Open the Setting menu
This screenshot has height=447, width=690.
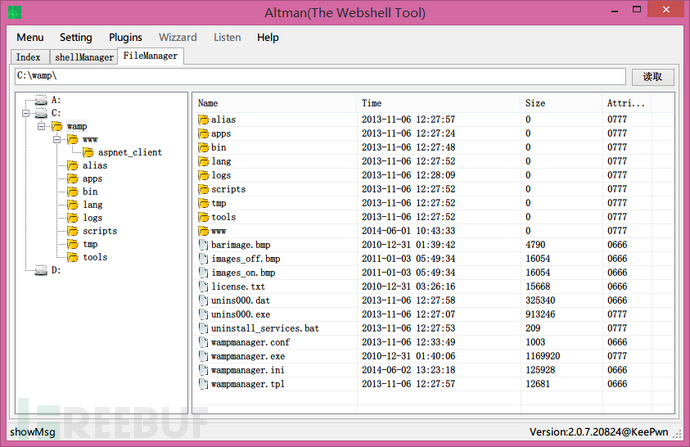coord(76,37)
